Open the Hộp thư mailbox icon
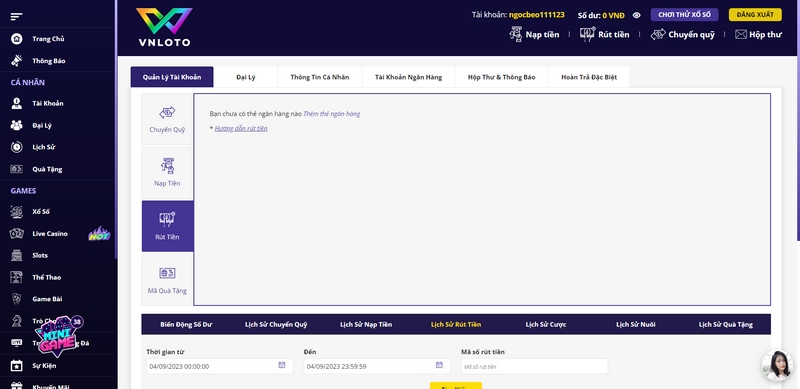 pos(741,35)
